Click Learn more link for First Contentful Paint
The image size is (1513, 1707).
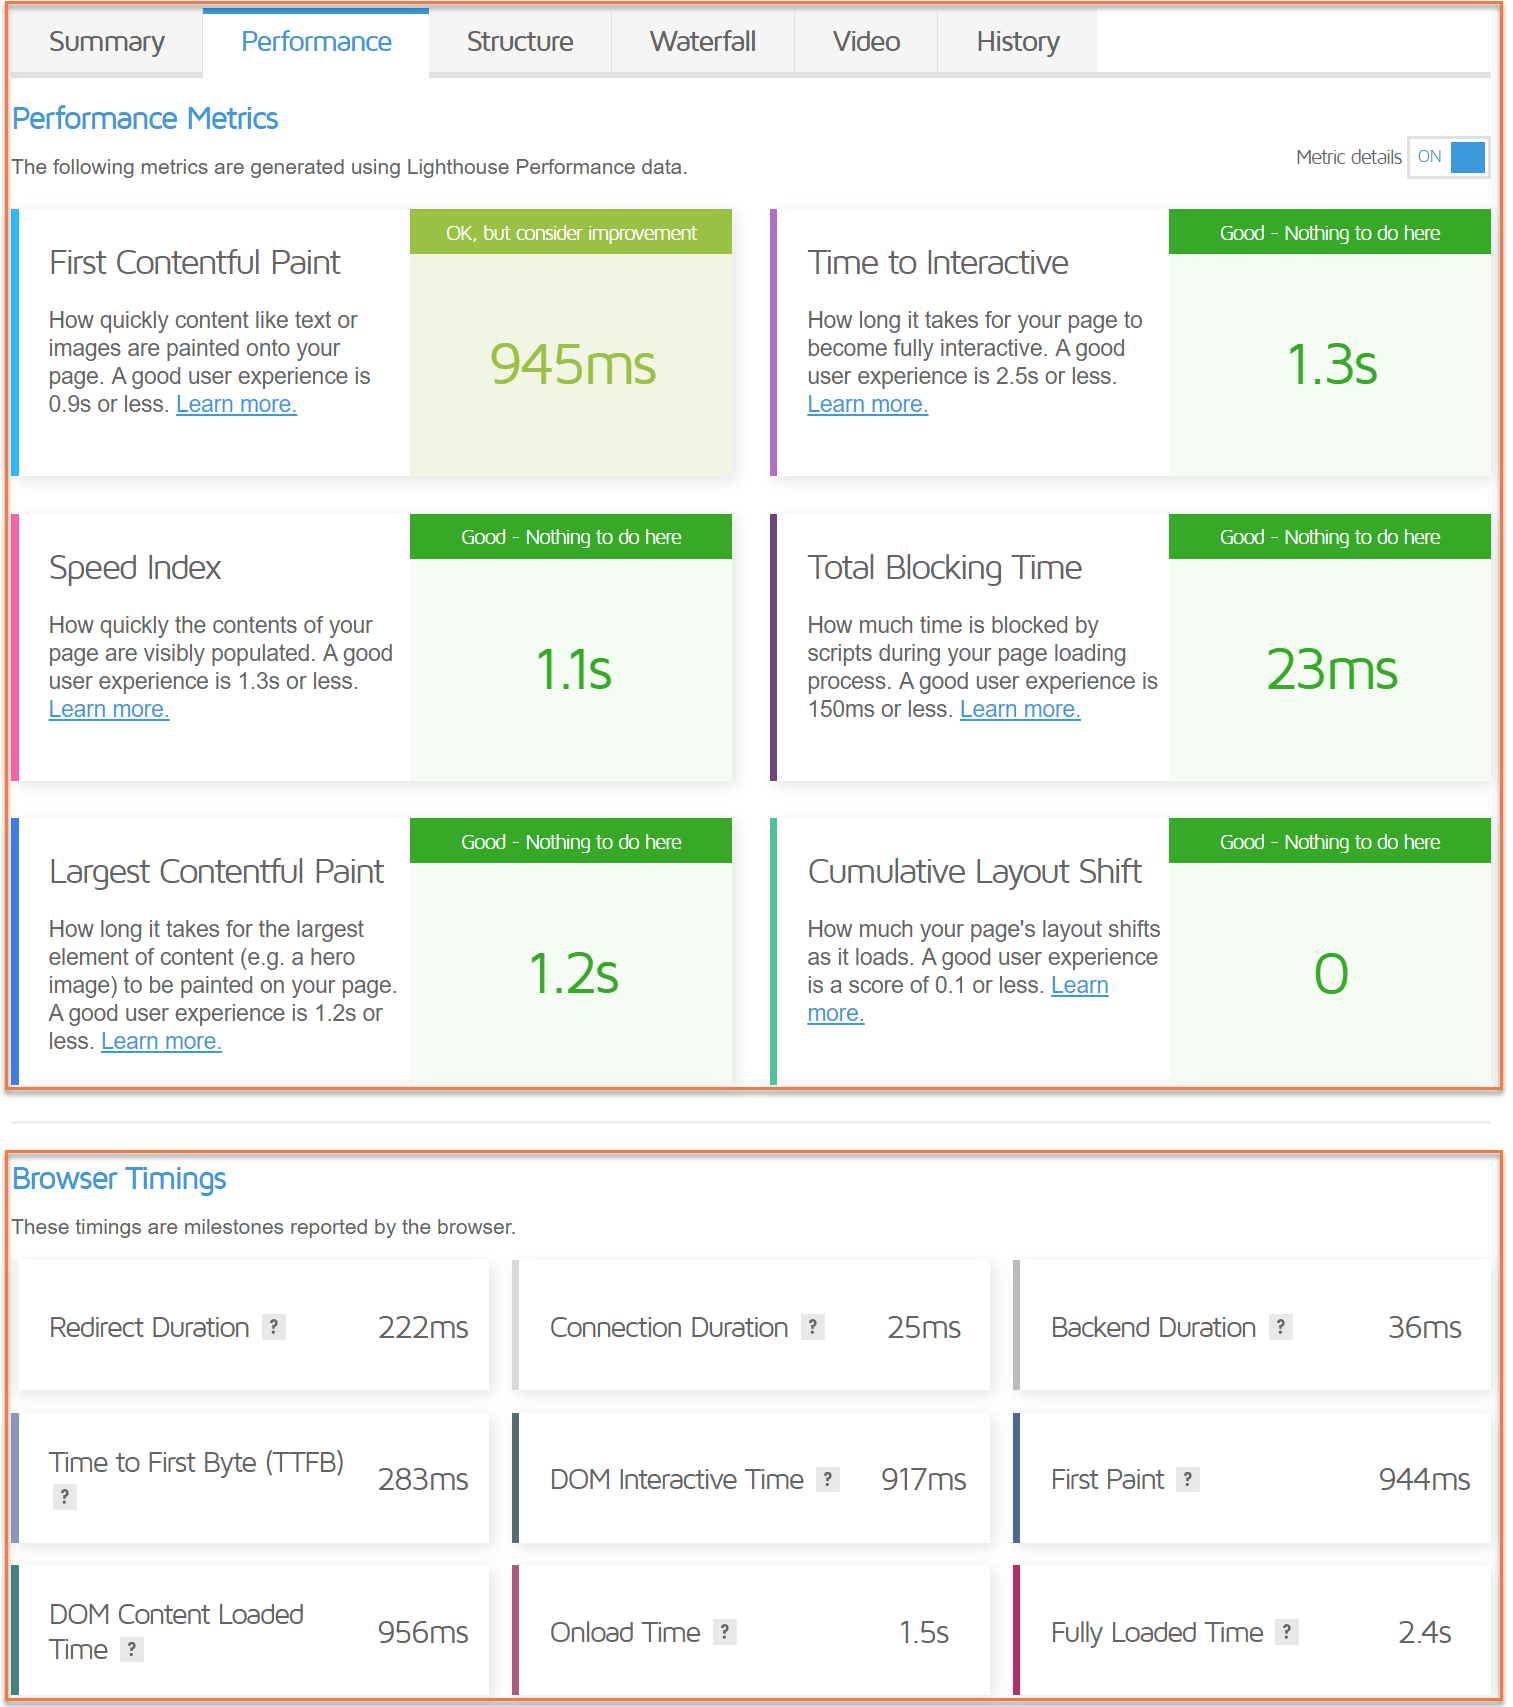click(x=236, y=404)
